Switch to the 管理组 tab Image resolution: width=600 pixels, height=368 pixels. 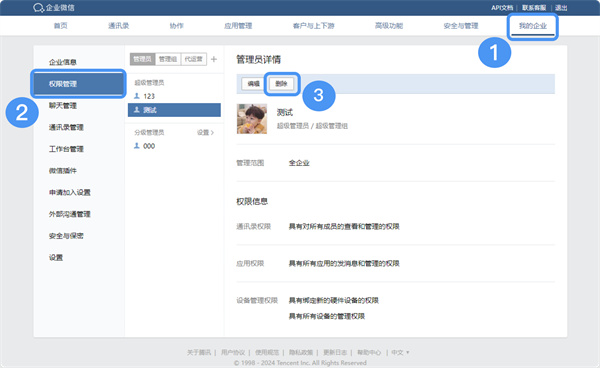168,59
